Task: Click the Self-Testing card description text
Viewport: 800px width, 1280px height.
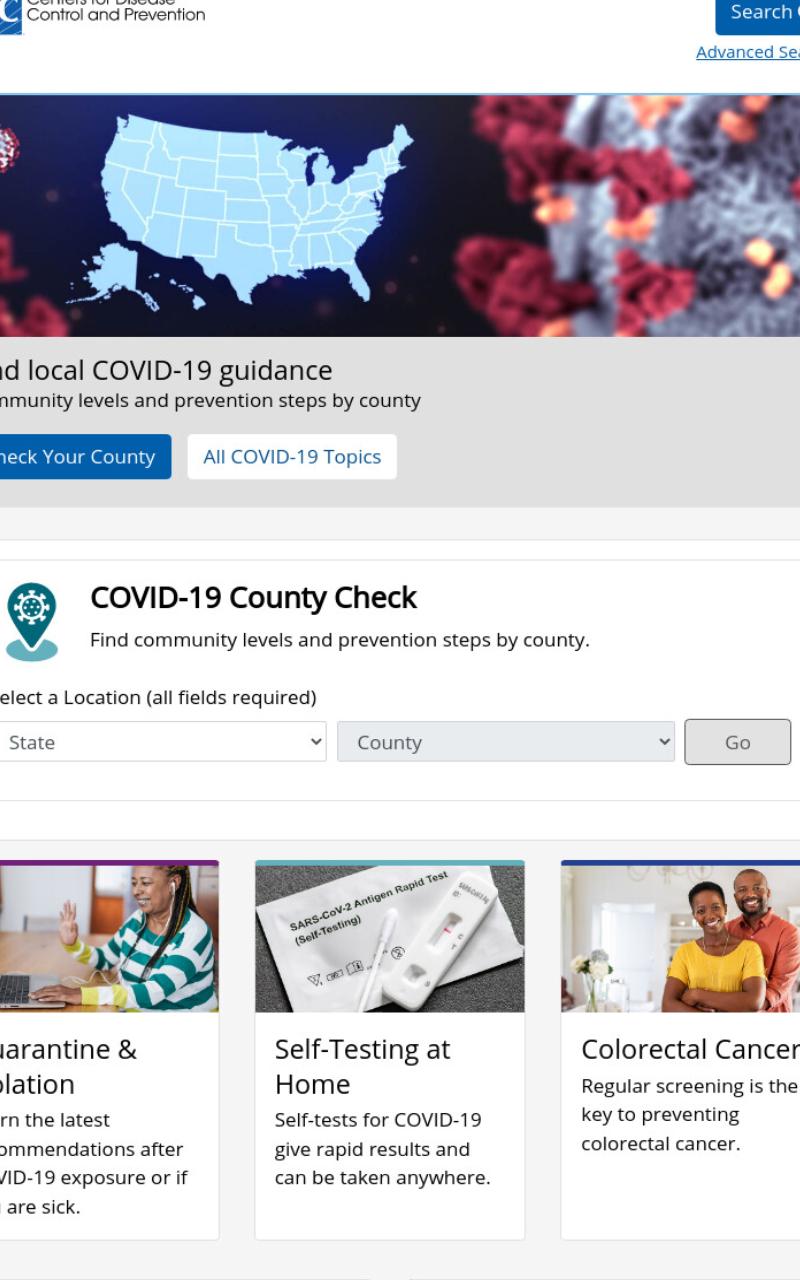Action: tap(383, 1148)
